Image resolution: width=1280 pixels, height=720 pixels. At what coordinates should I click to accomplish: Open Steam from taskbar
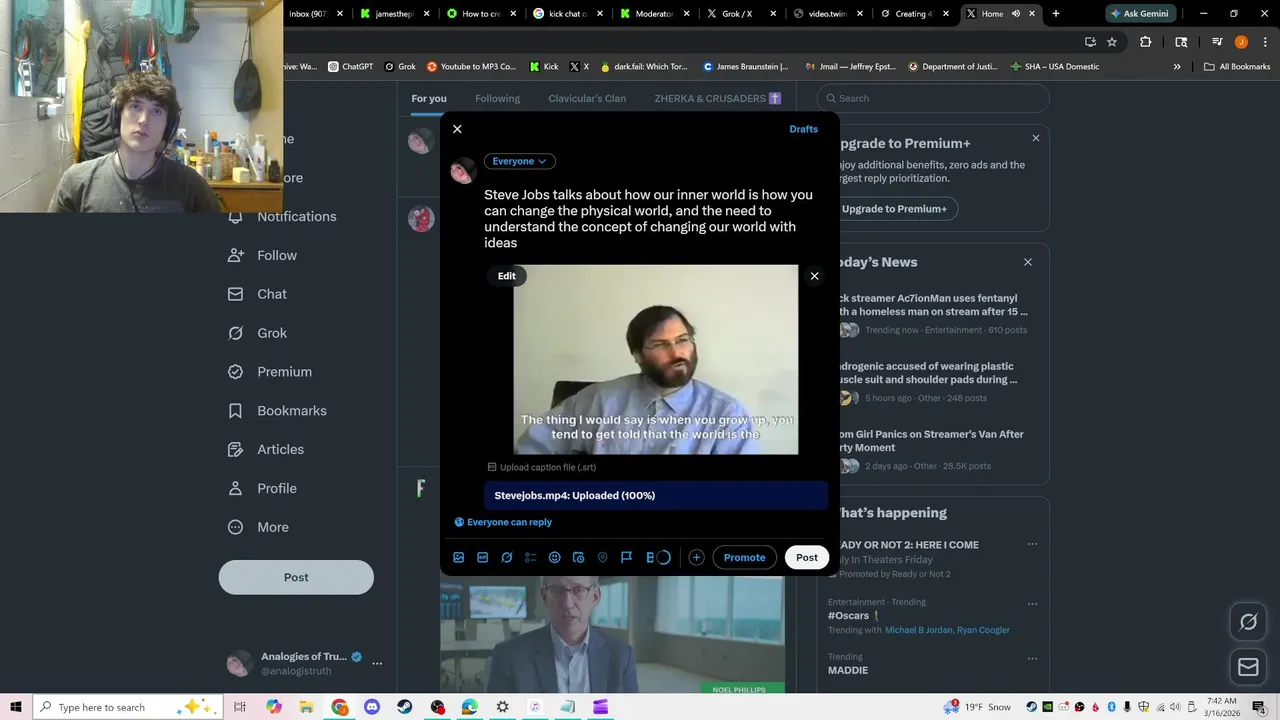click(404, 707)
